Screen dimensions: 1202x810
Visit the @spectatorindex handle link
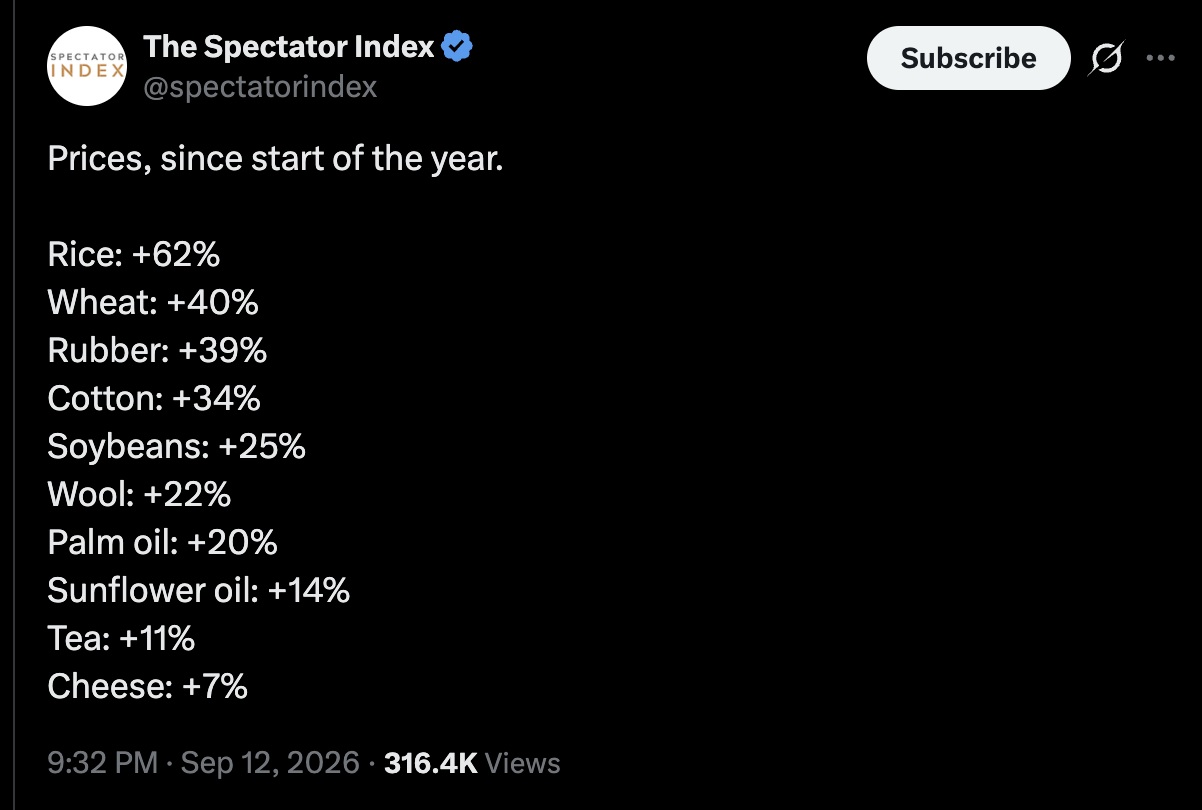(x=260, y=87)
